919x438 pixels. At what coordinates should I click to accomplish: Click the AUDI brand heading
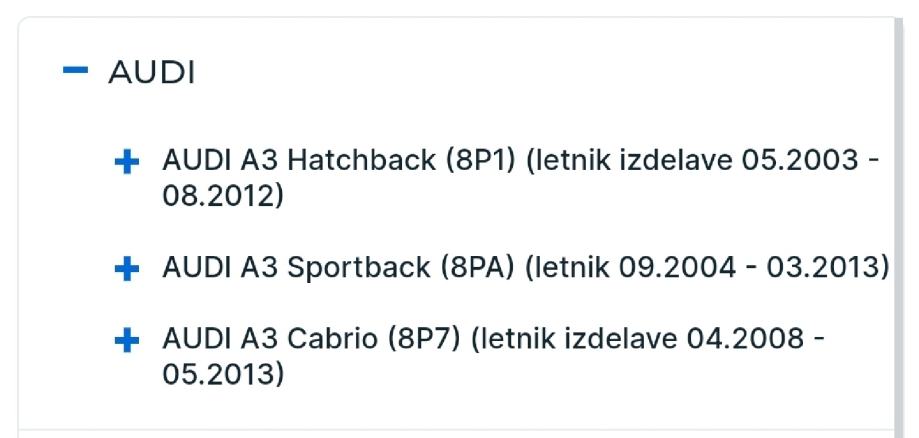point(151,72)
